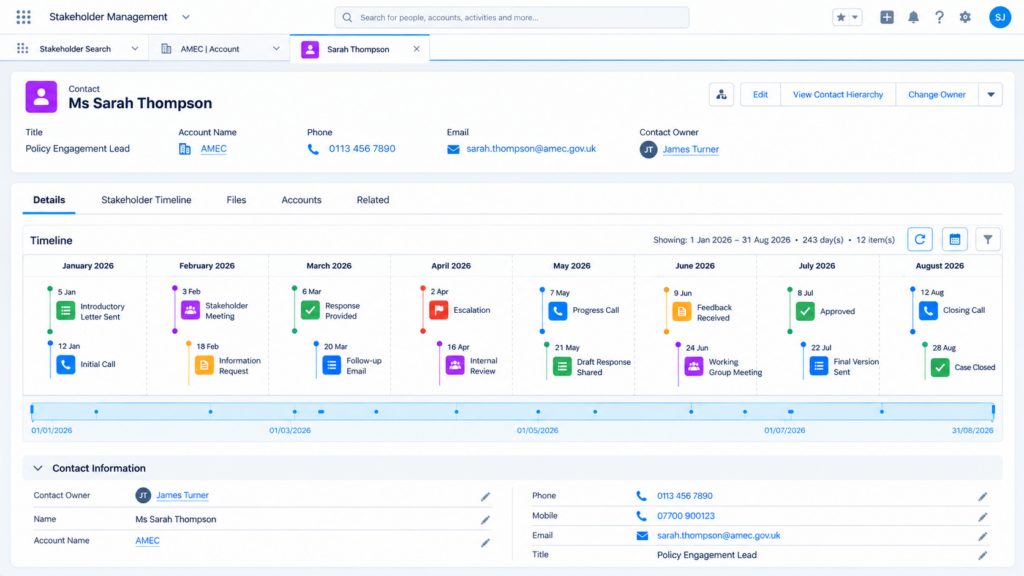Click the global search input field
This screenshot has width=1024, height=576.
click(x=511, y=18)
